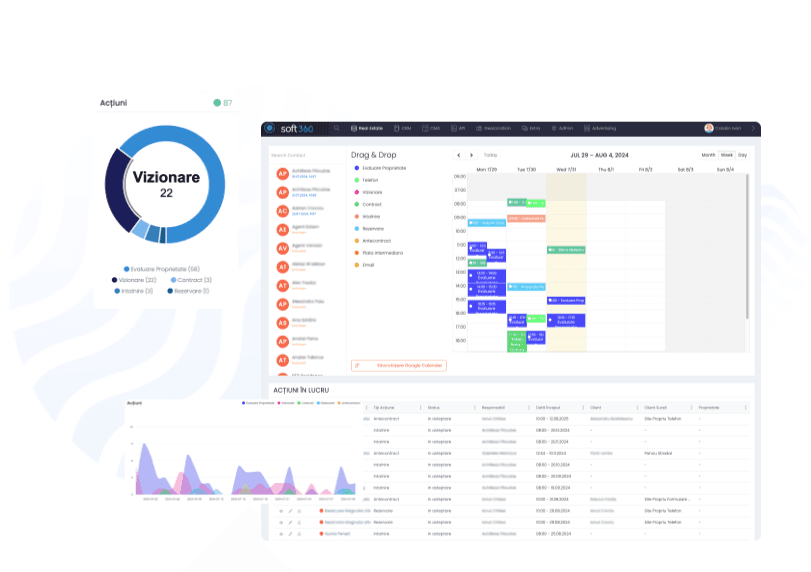This screenshot has width=811, height=572.
Task: Click the AV contact avatar
Action: click(282, 248)
